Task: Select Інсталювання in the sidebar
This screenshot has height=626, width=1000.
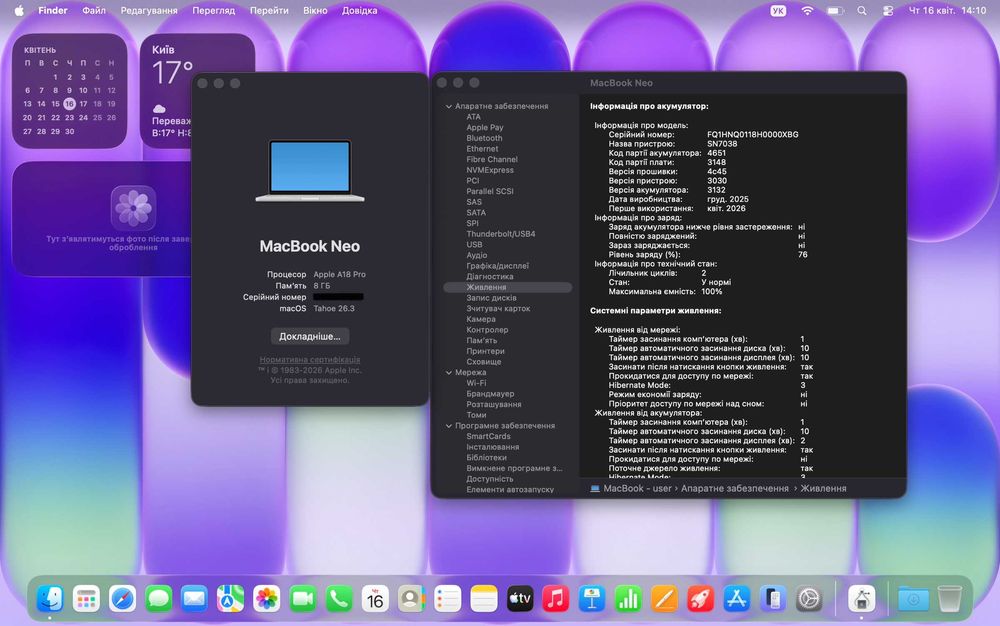Action: (492, 447)
